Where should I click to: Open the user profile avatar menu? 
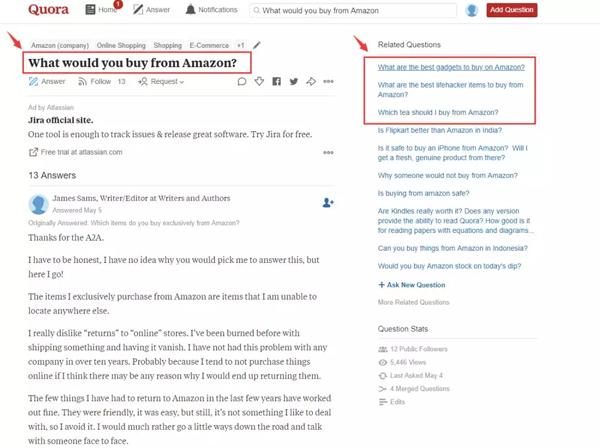coord(471,10)
